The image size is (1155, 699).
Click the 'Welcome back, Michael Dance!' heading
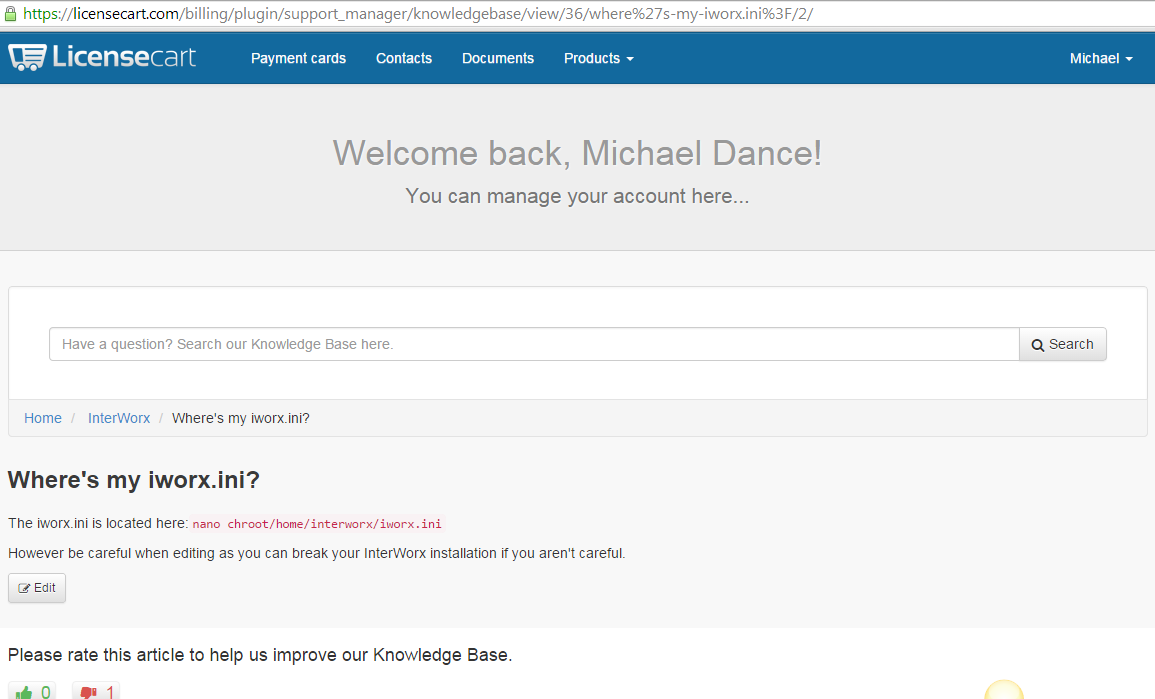point(577,153)
